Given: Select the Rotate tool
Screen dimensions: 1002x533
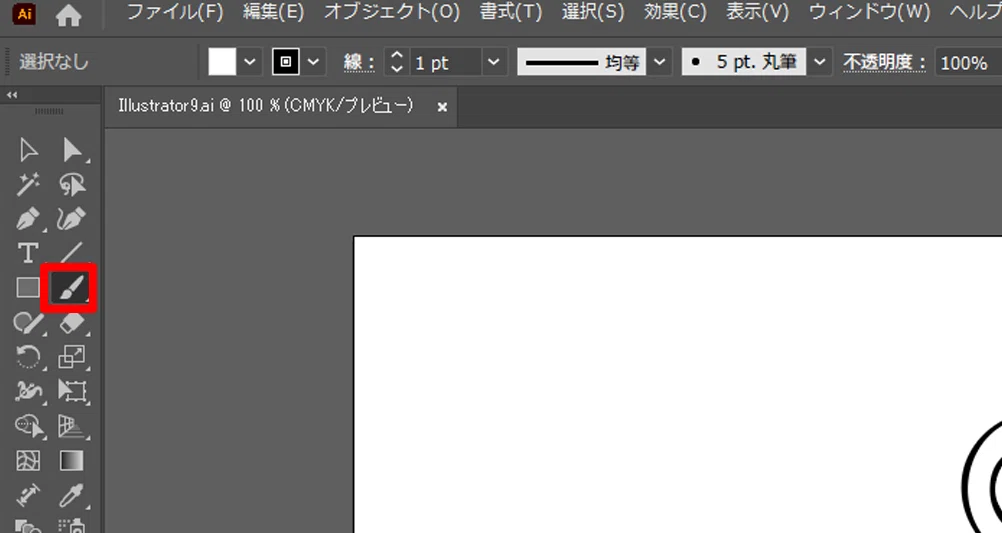Looking at the screenshot, I should [x=28, y=357].
